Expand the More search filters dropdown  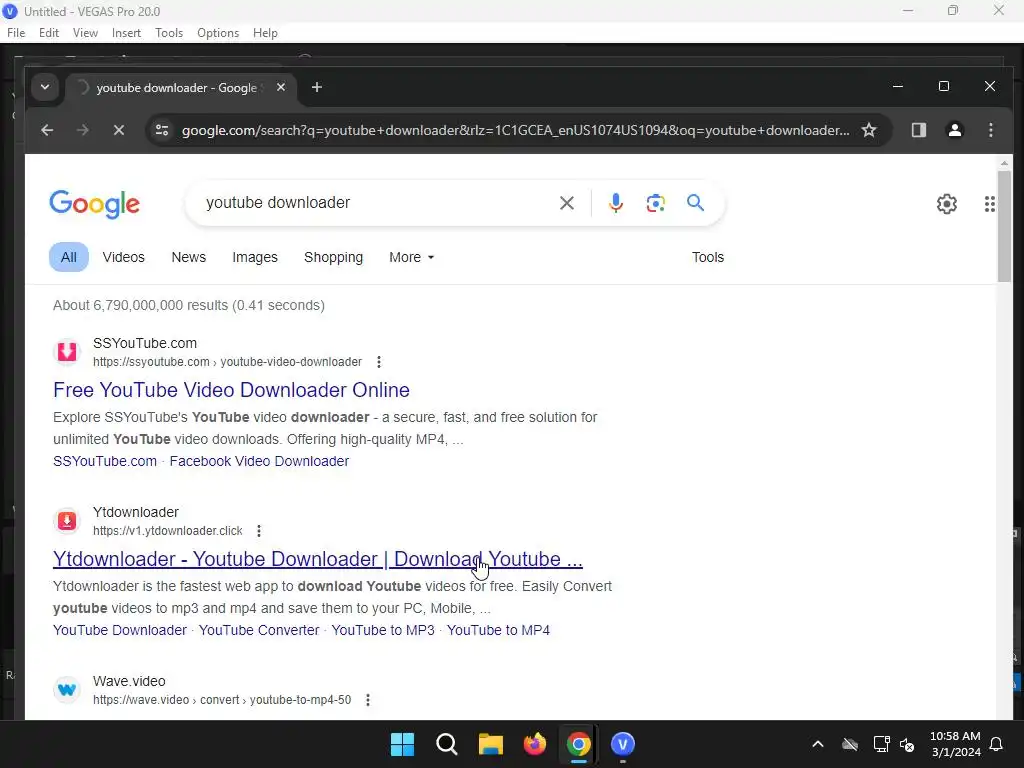tap(411, 257)
